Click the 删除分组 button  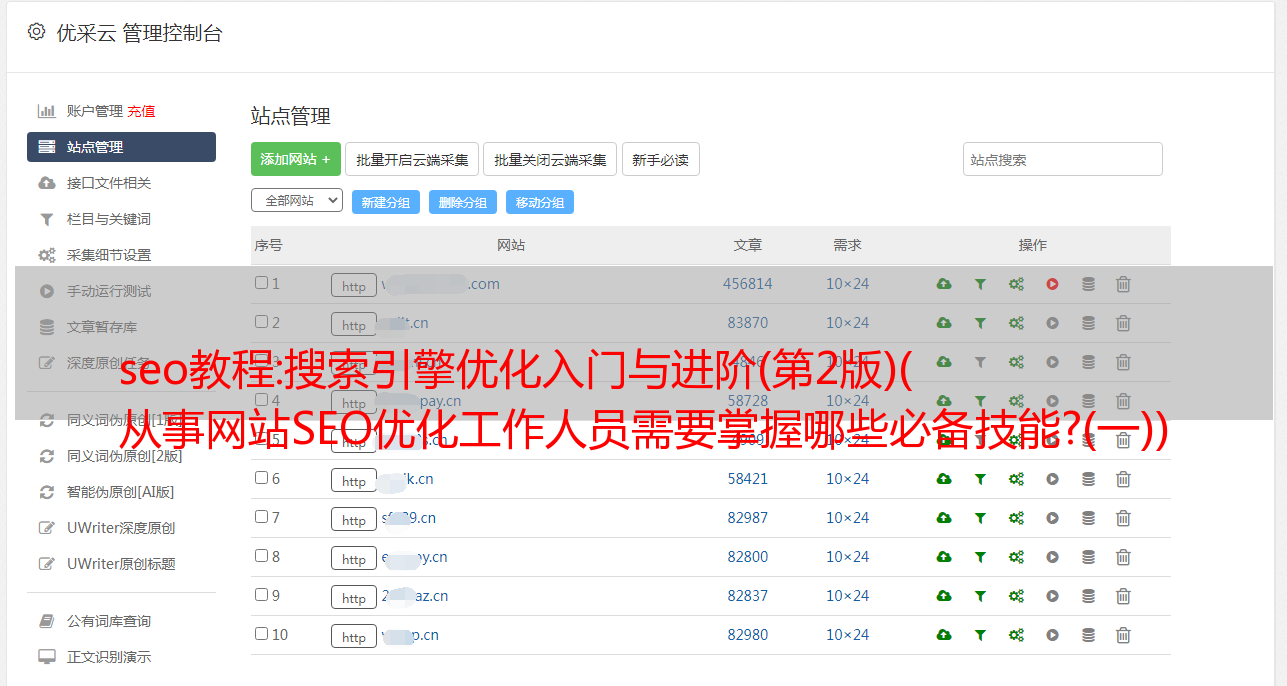coord(463,202)
